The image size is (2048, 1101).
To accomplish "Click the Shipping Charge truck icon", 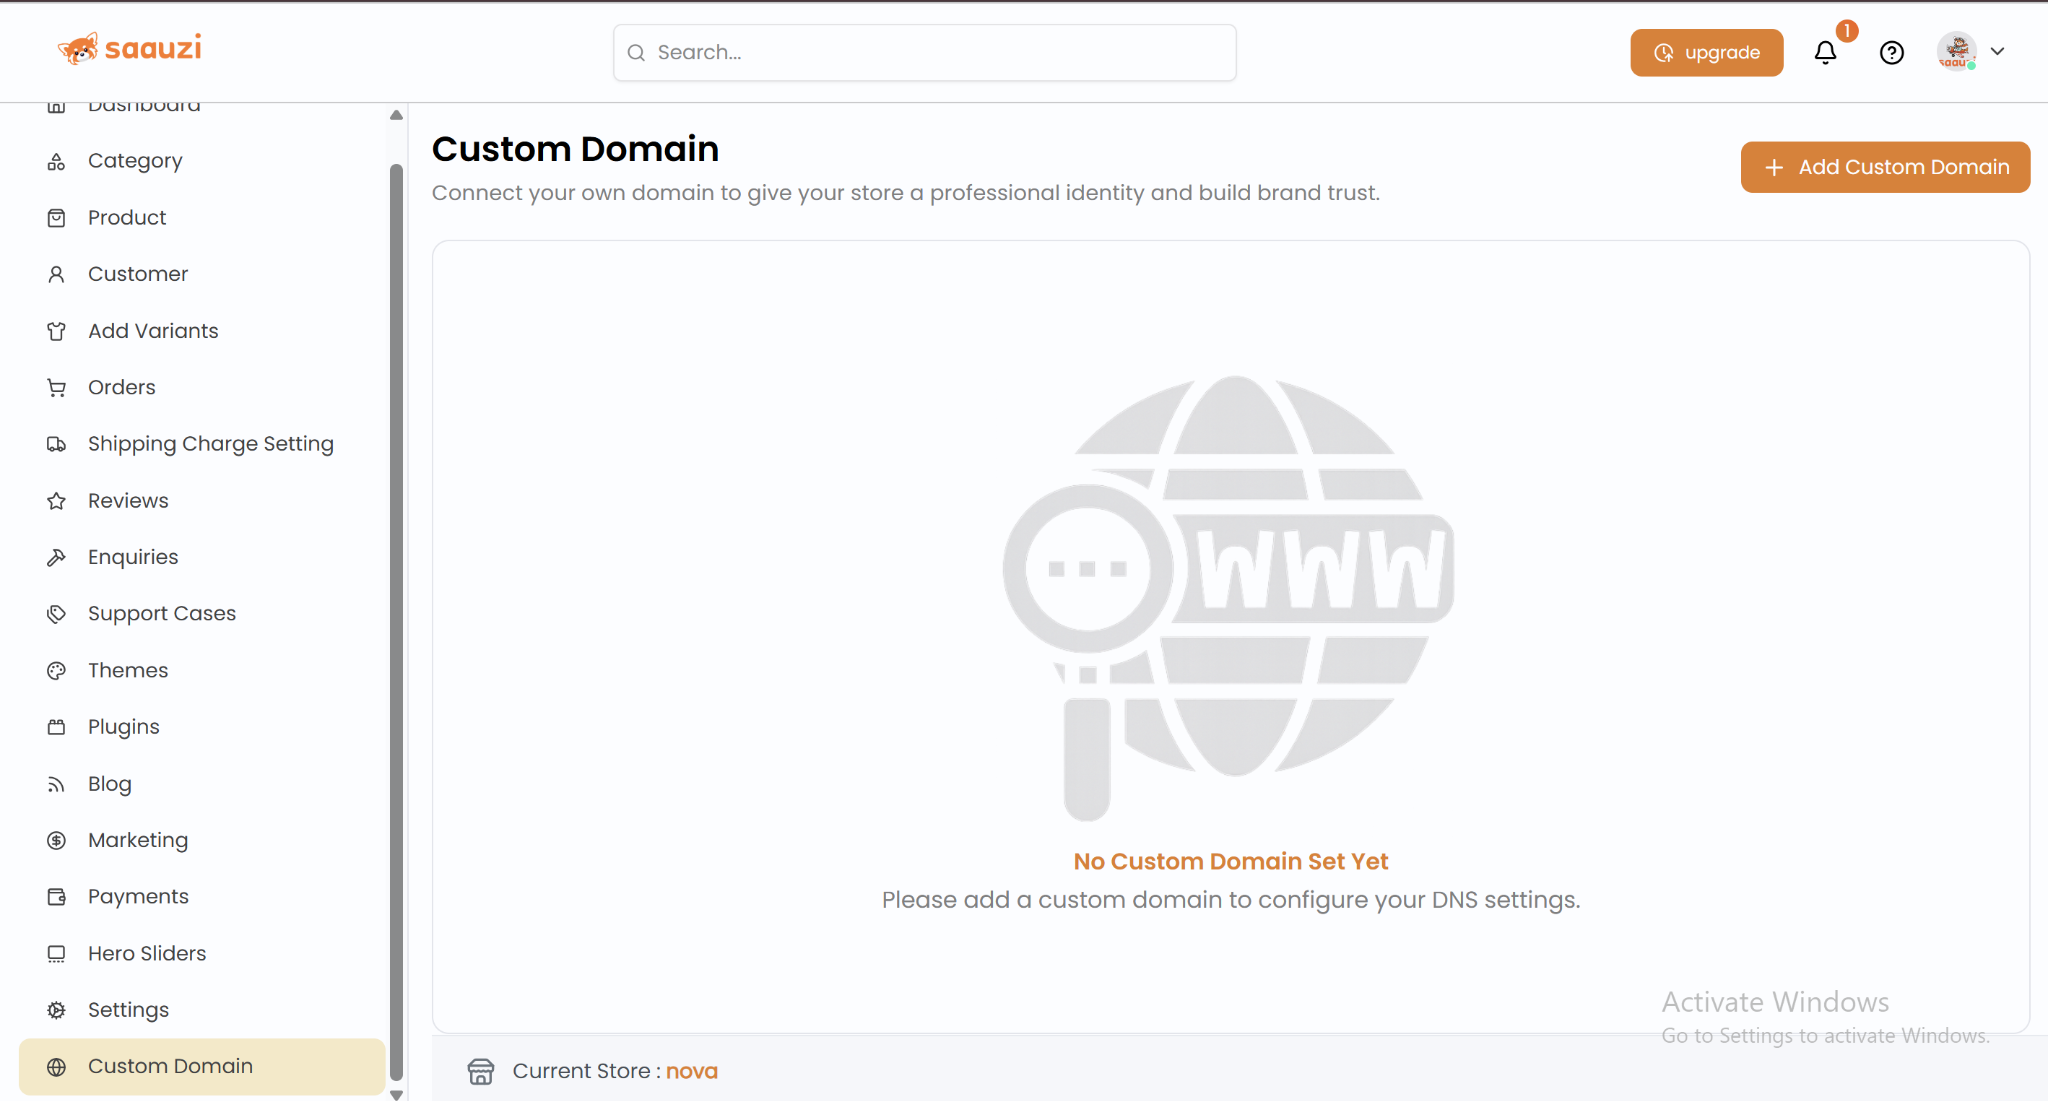I will pos(57,444).
